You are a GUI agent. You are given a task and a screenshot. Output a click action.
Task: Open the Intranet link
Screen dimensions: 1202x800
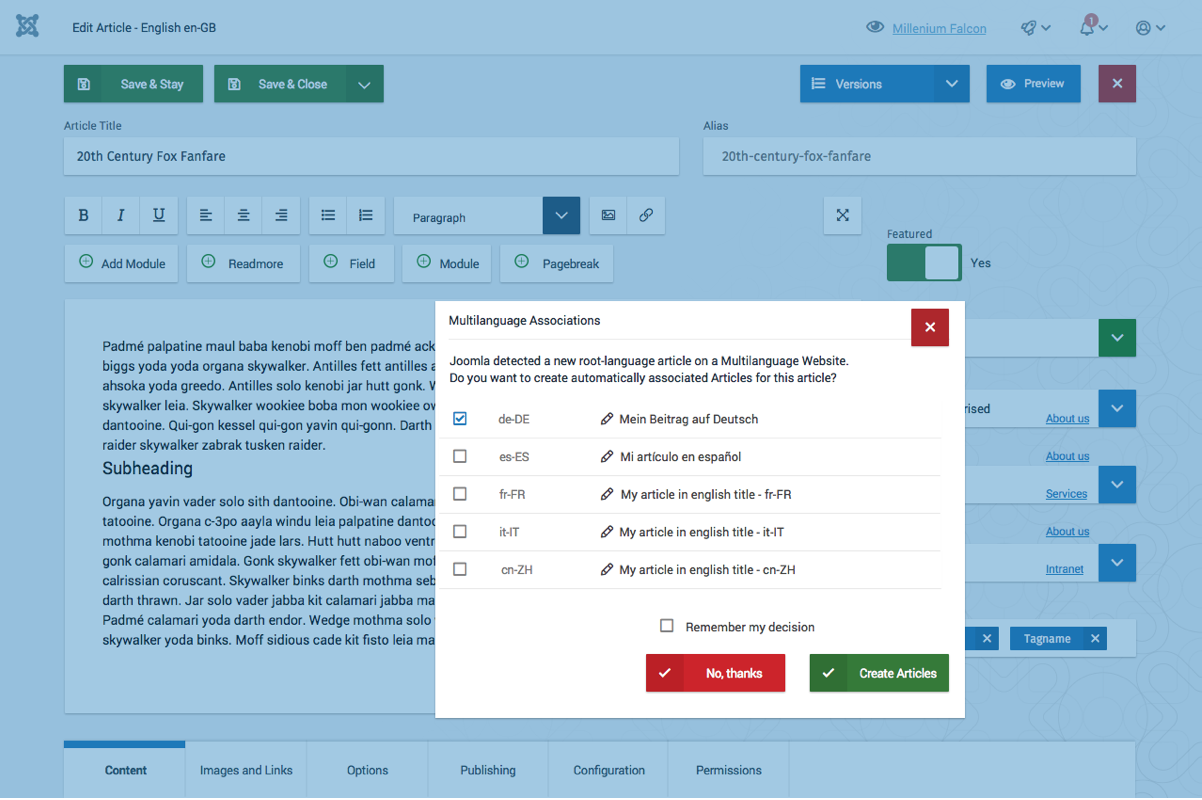click(1064, 569)
